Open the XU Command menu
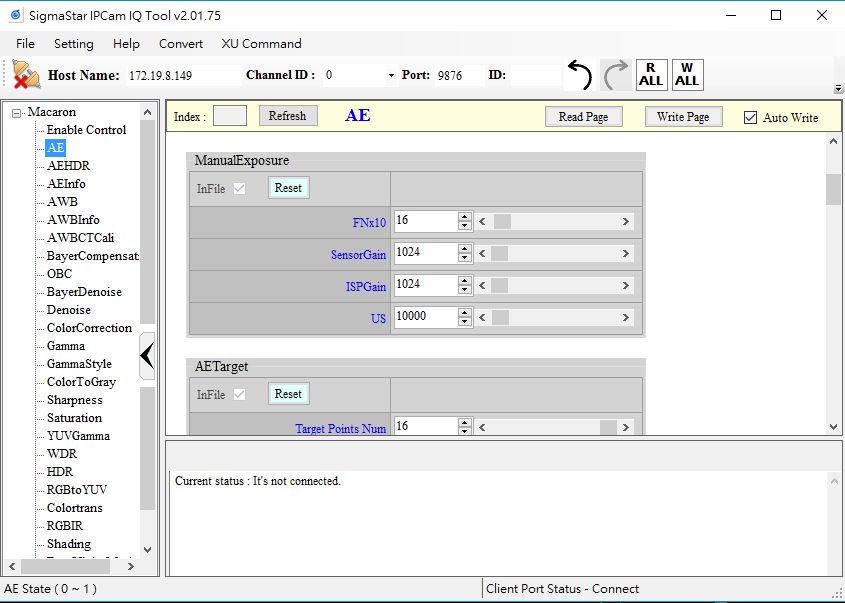The image size is (845, 603). pyautogui.click(x=261, y=44)
